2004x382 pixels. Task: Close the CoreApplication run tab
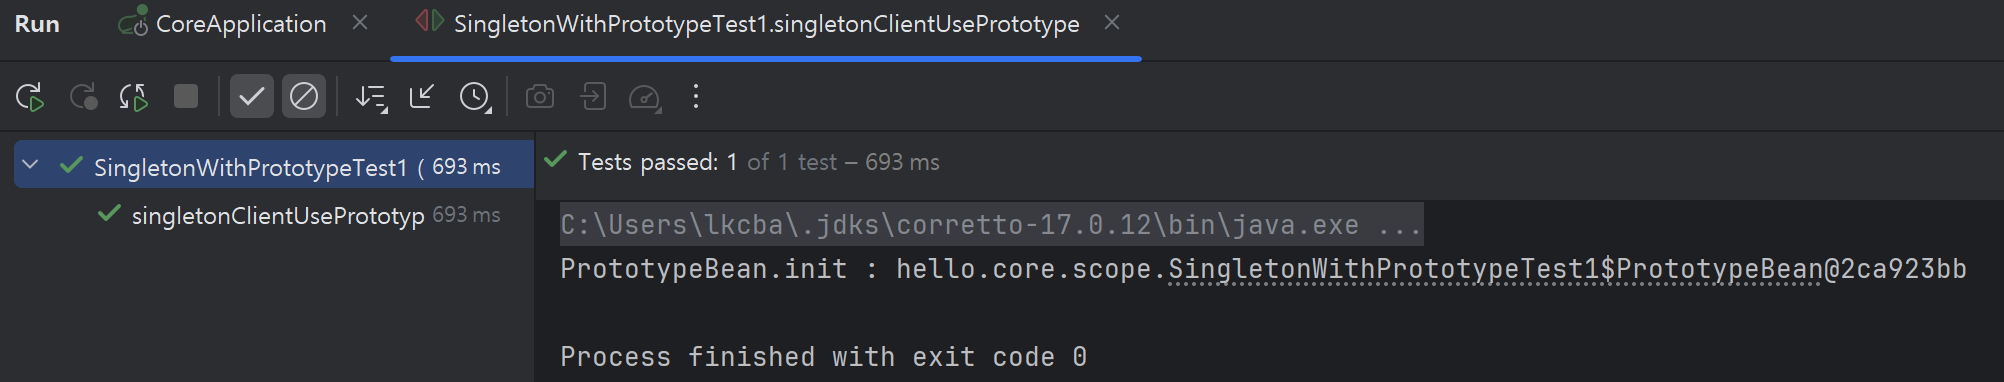pos(360,23)
